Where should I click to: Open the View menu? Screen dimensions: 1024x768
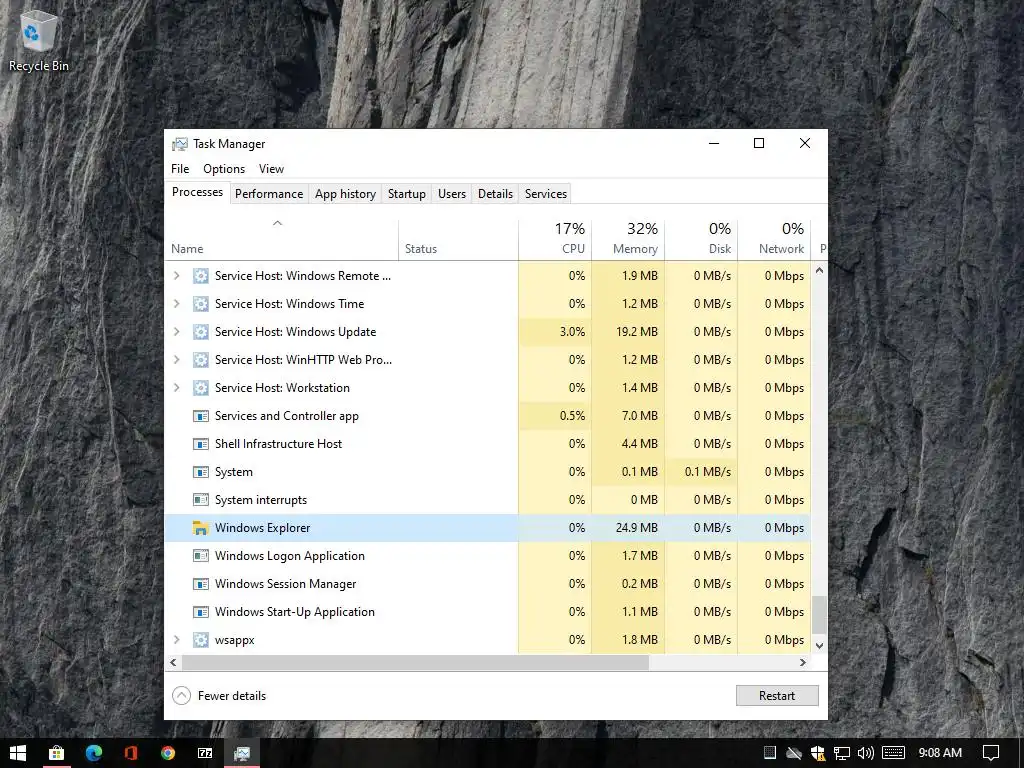pos(271,169)
